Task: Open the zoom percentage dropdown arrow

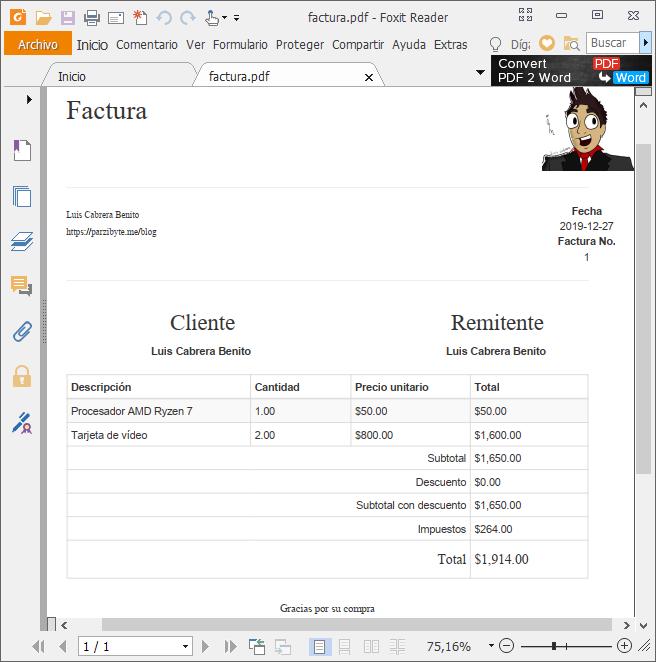Action: click(491, 646)
